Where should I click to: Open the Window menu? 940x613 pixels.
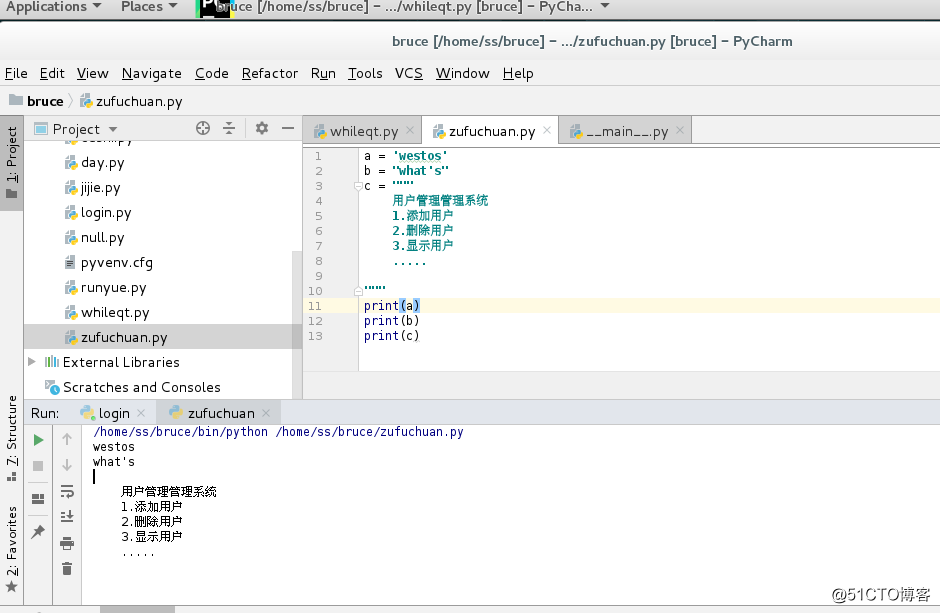click(x=462, y=73)
